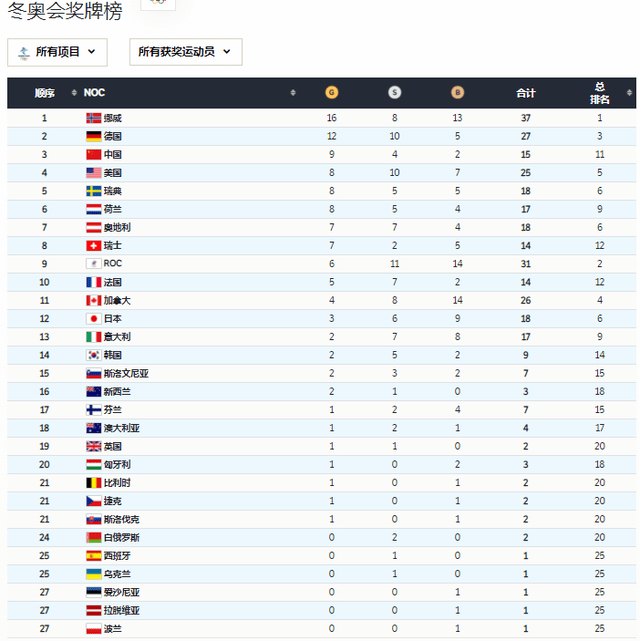This screenshot has width=640, height=641.
Task: Click the New Zealand flag icon
Action: pos(94,392)
